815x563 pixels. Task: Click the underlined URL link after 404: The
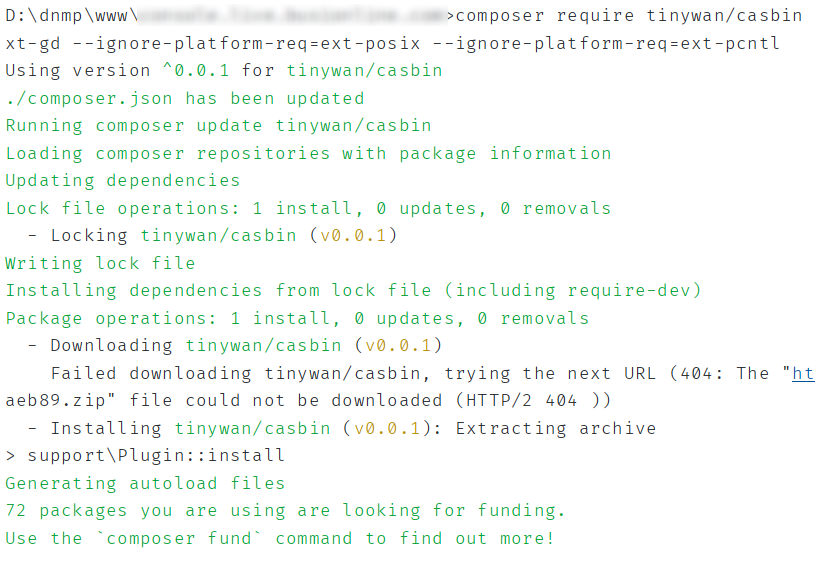coord(803,373)
